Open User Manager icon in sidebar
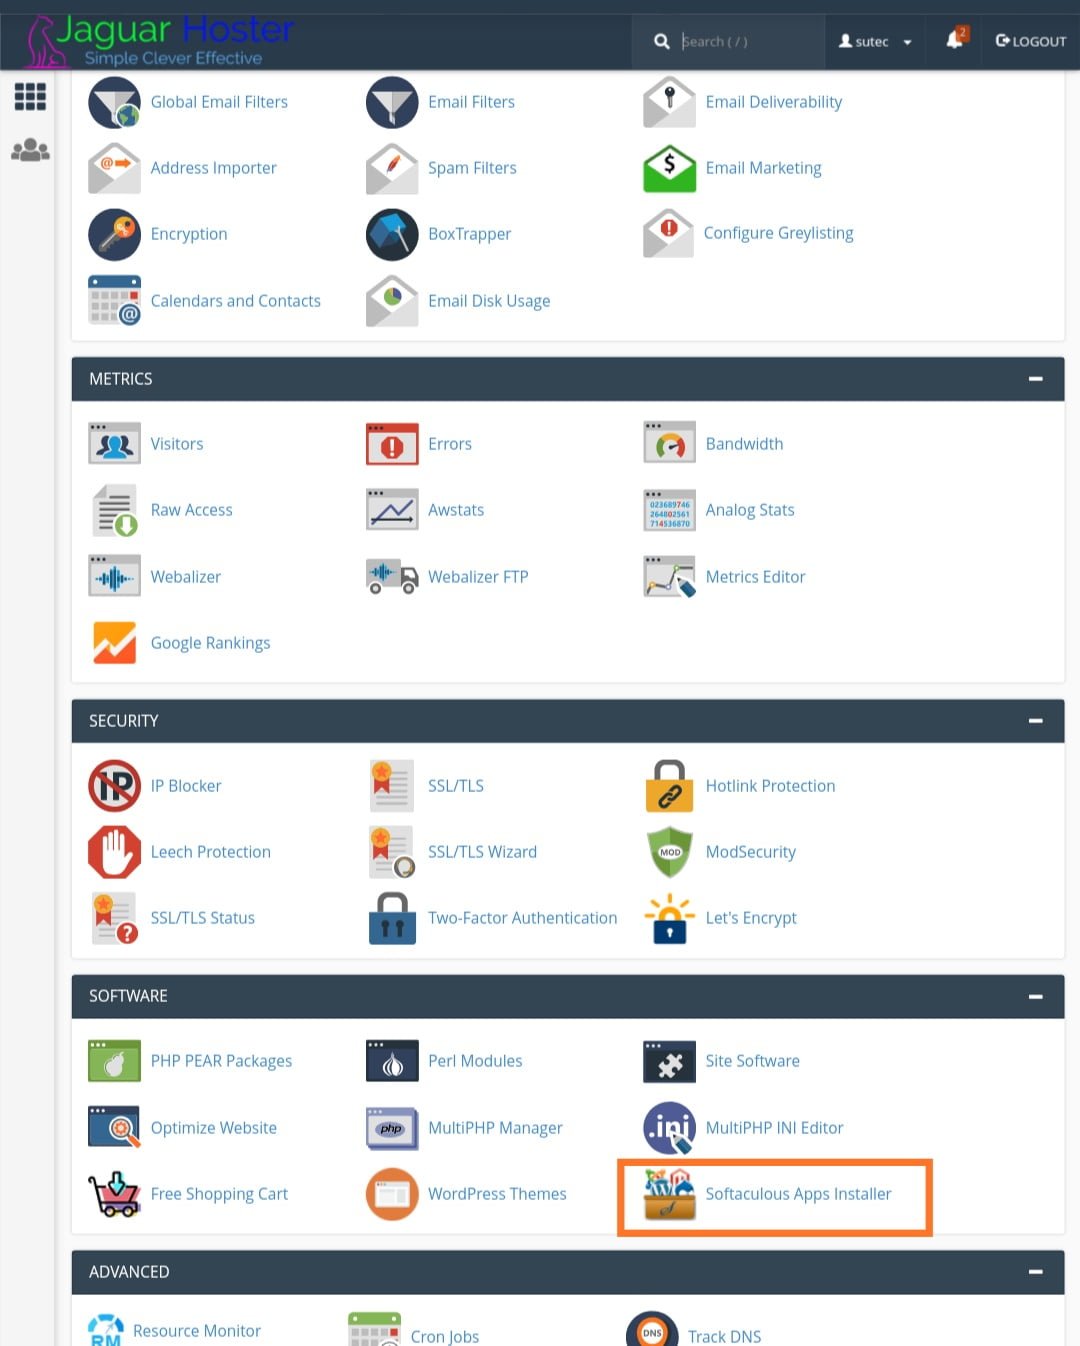This screenshot has width=1080, height=1346. (x=30, y=150)
